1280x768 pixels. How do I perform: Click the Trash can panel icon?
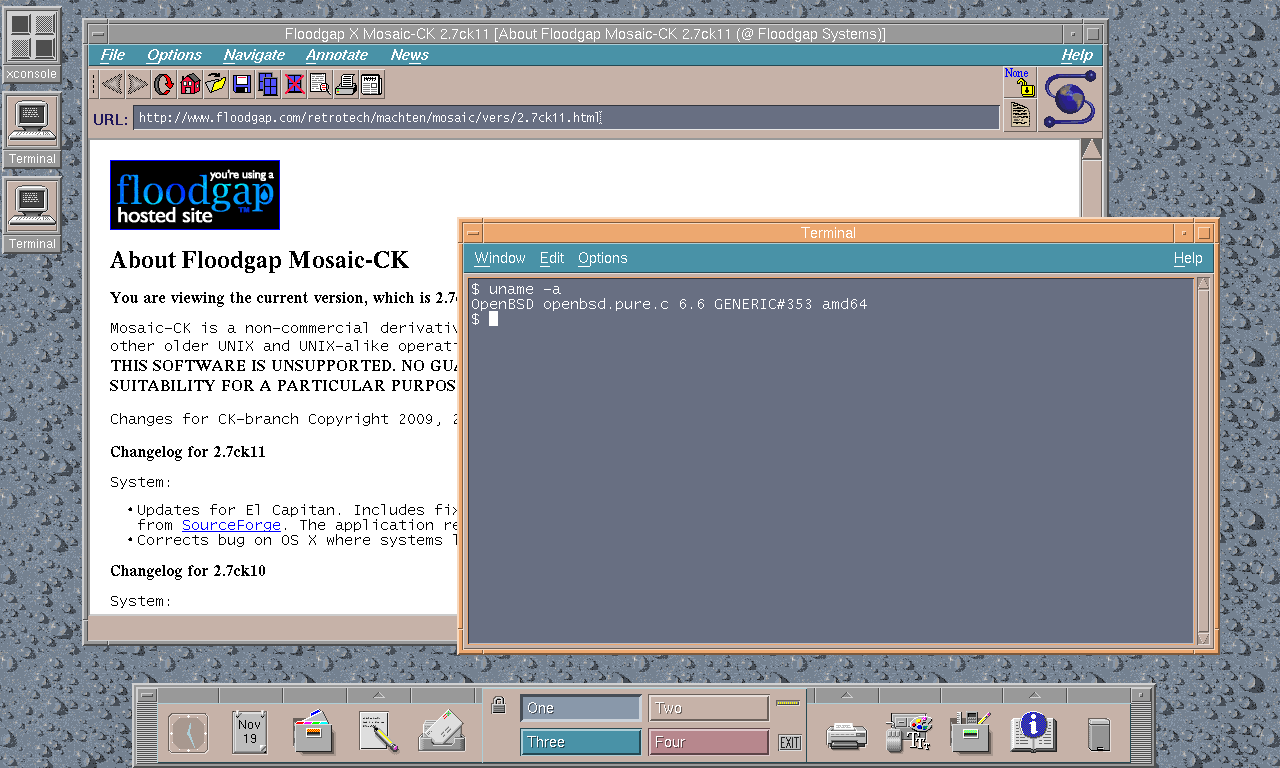pyautogui.click(x=1098, y=735)
